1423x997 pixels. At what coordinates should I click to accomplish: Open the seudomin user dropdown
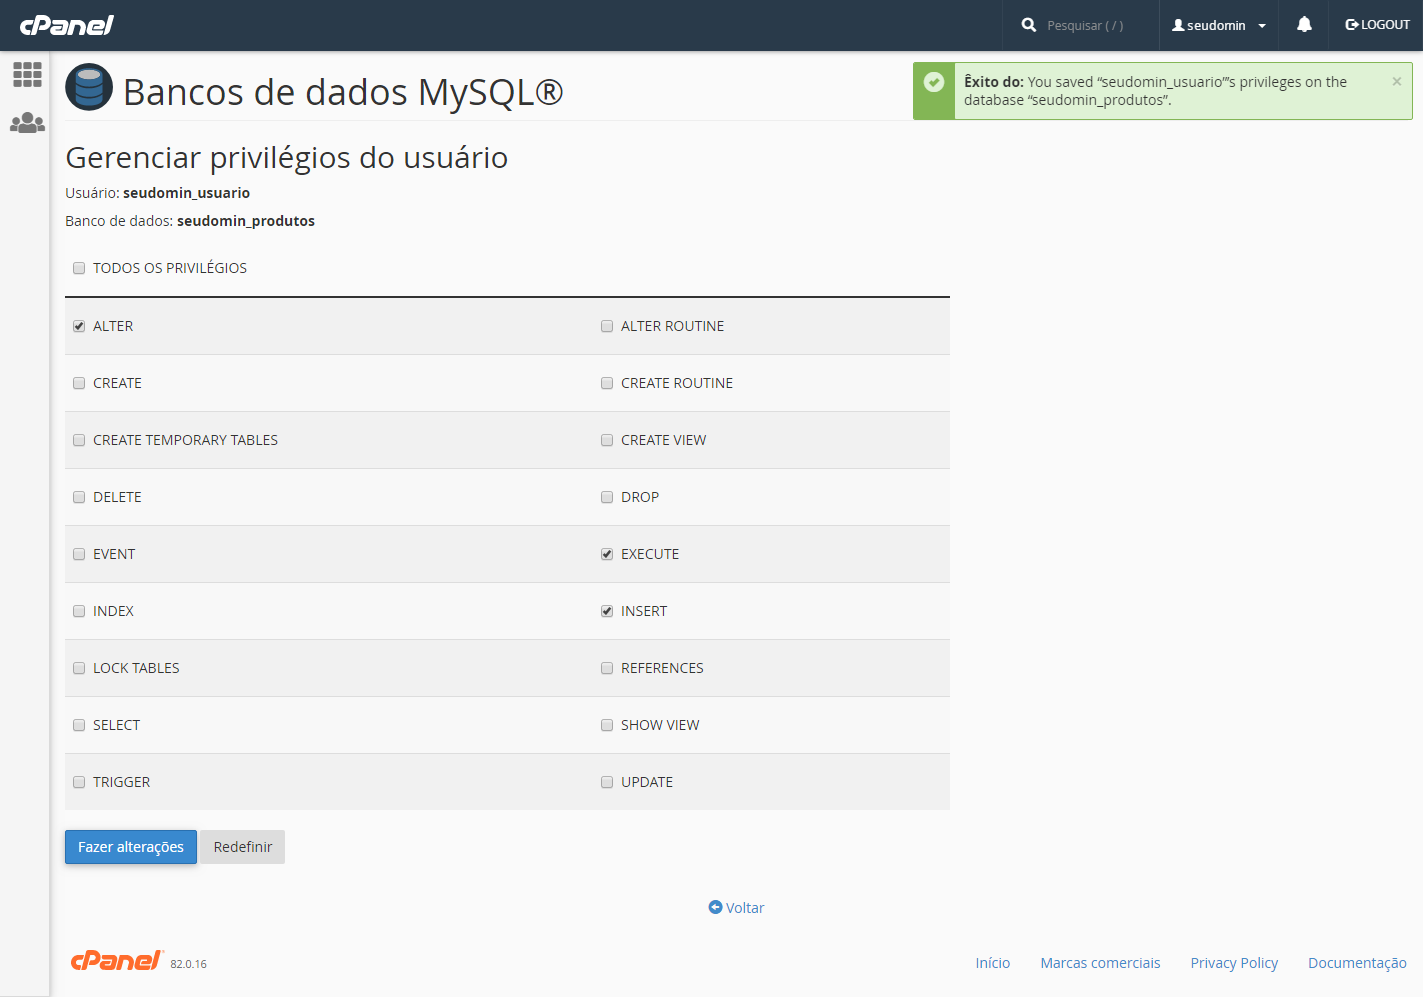click(x=1219, y=25)
